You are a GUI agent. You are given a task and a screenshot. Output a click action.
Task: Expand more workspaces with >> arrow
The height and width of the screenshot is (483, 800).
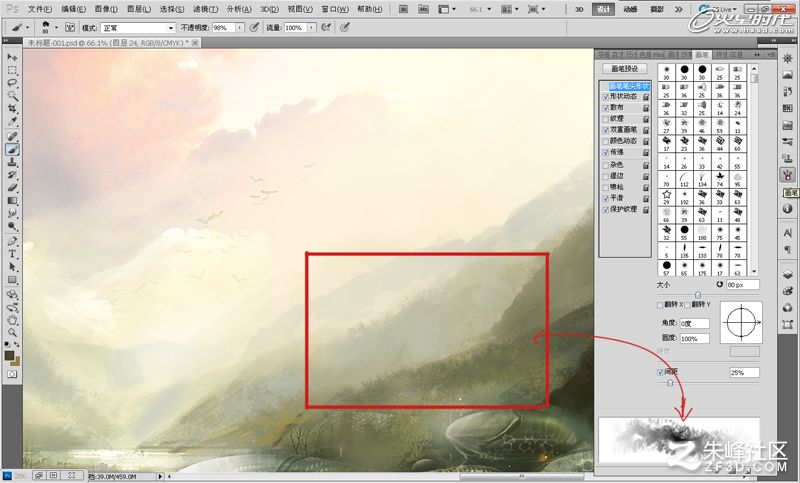[678, 9]
